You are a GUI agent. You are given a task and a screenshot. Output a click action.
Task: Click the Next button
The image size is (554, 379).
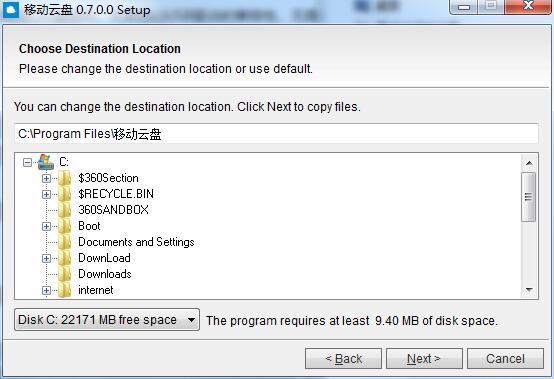click(x=424, y=359)
